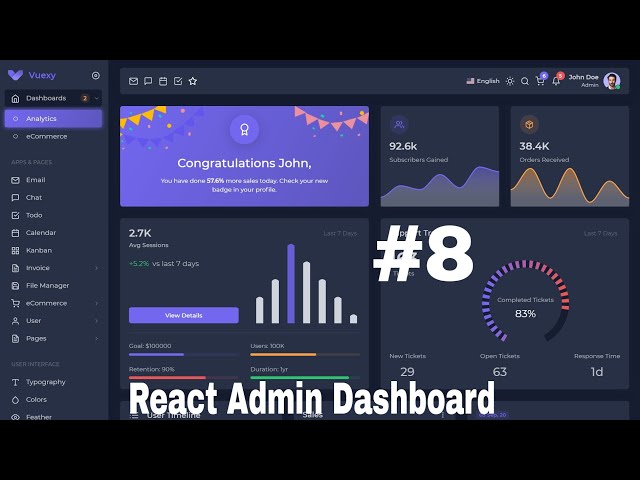
Task: Click the Kanban grid icon
Action: pyautogui.click(x=16, y=250)
